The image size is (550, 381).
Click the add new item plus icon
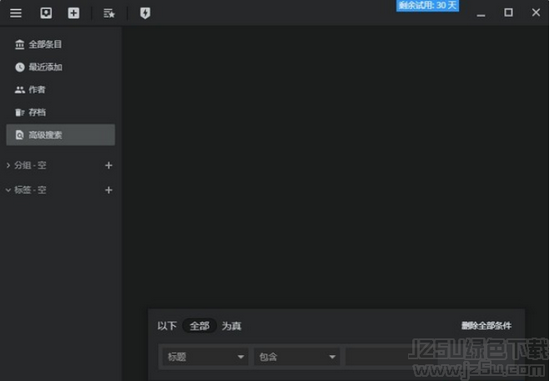(73, 13)
